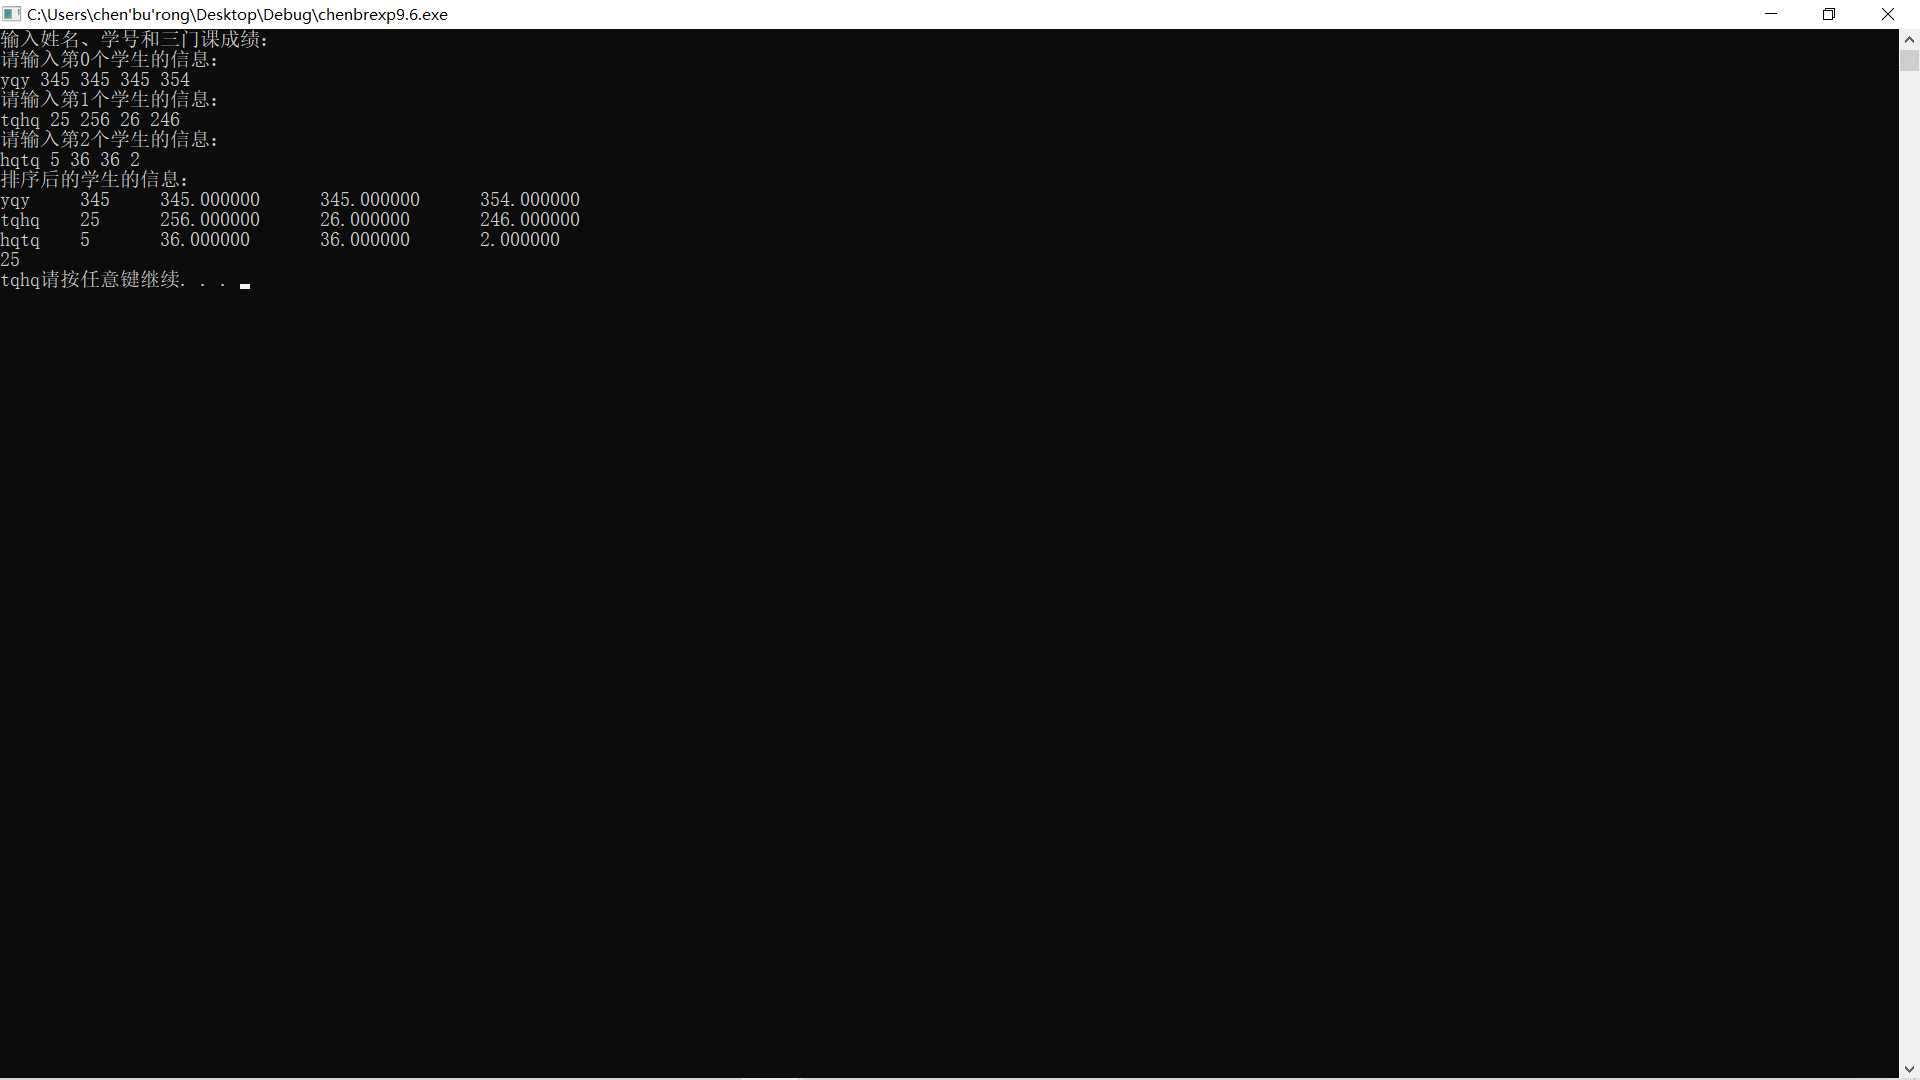1920x1080 pixels.
Task: Click the standalone '25' output line
Action: coord(10,260)
